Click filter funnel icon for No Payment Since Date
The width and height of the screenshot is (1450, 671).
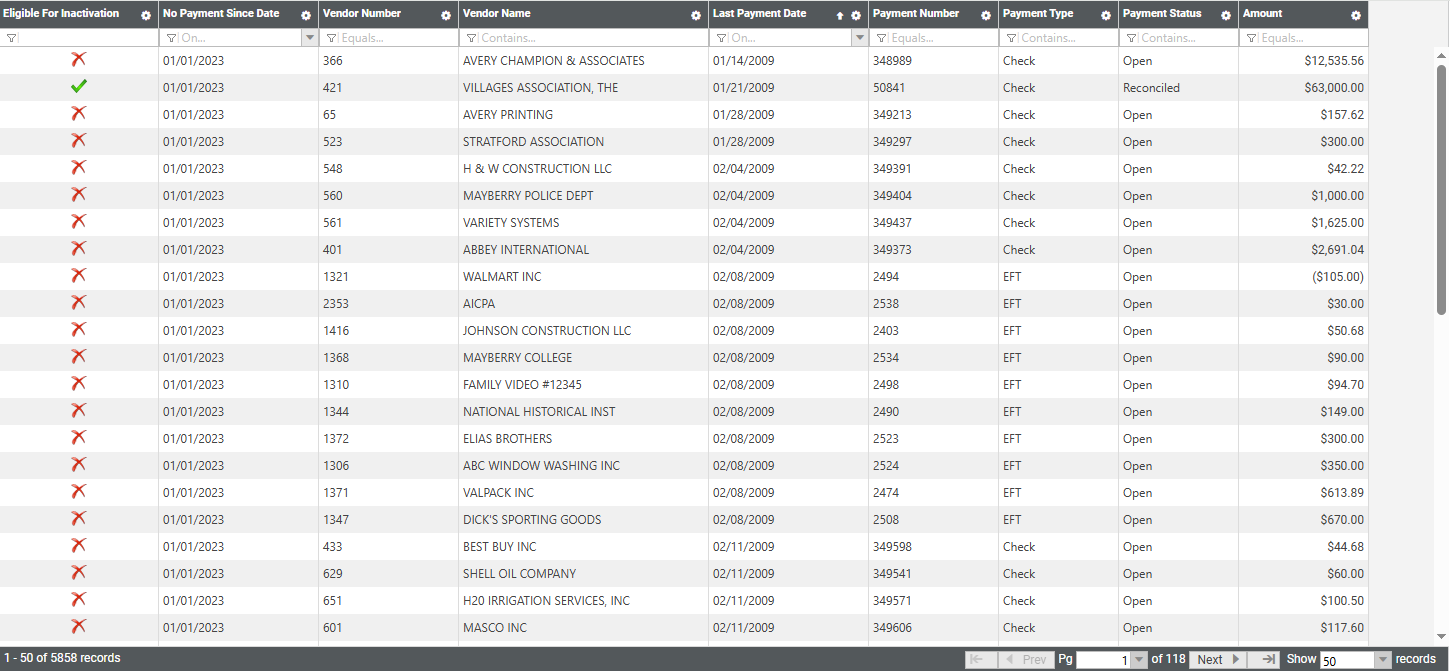tap(172, 38)
